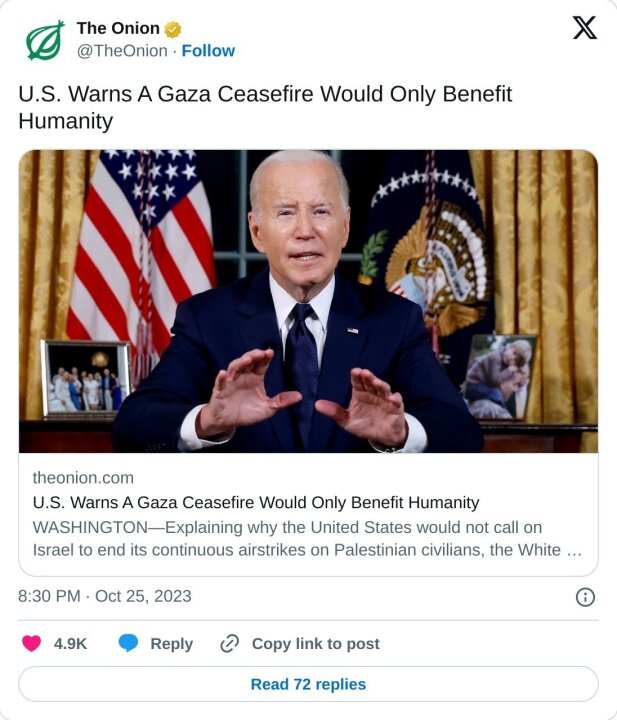This screenshot has width=617, height=720.
Task: Open theonion.com domain link
Action: tap(83, 478)
